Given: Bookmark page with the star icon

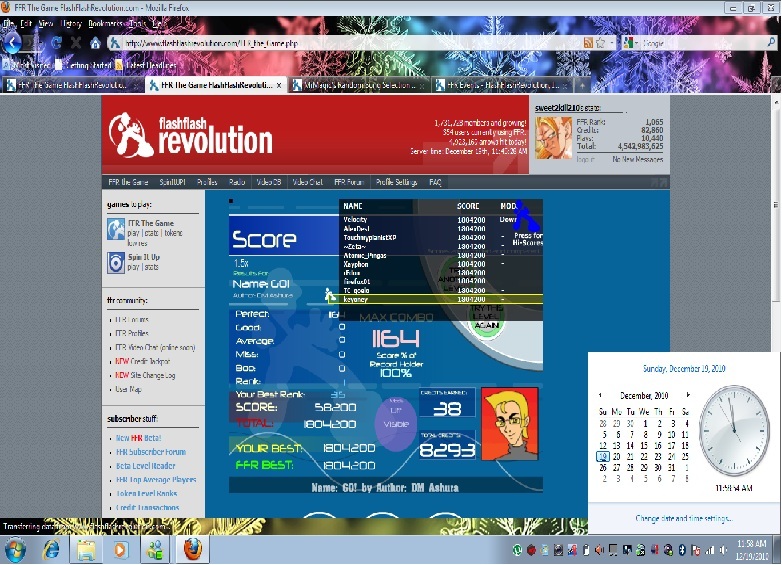Looking at the screenshot, I should point(600,43).
